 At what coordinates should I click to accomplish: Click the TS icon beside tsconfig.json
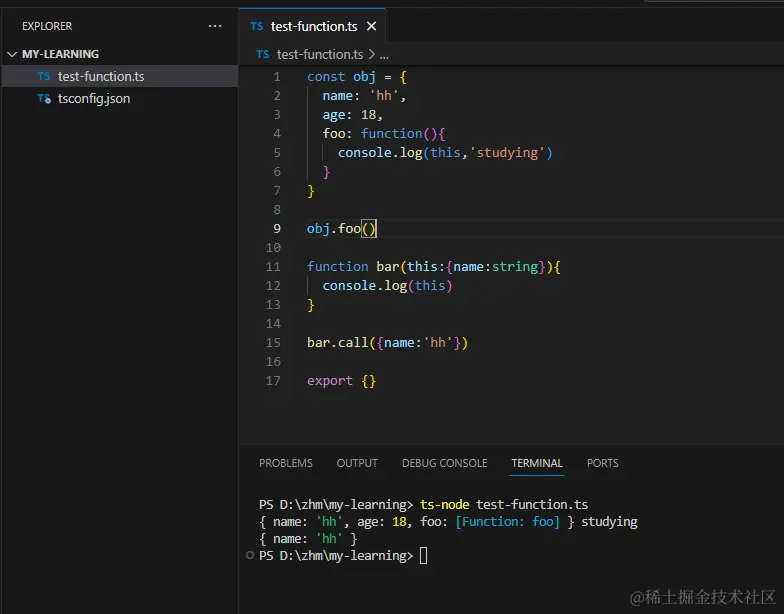coord(44,99)
